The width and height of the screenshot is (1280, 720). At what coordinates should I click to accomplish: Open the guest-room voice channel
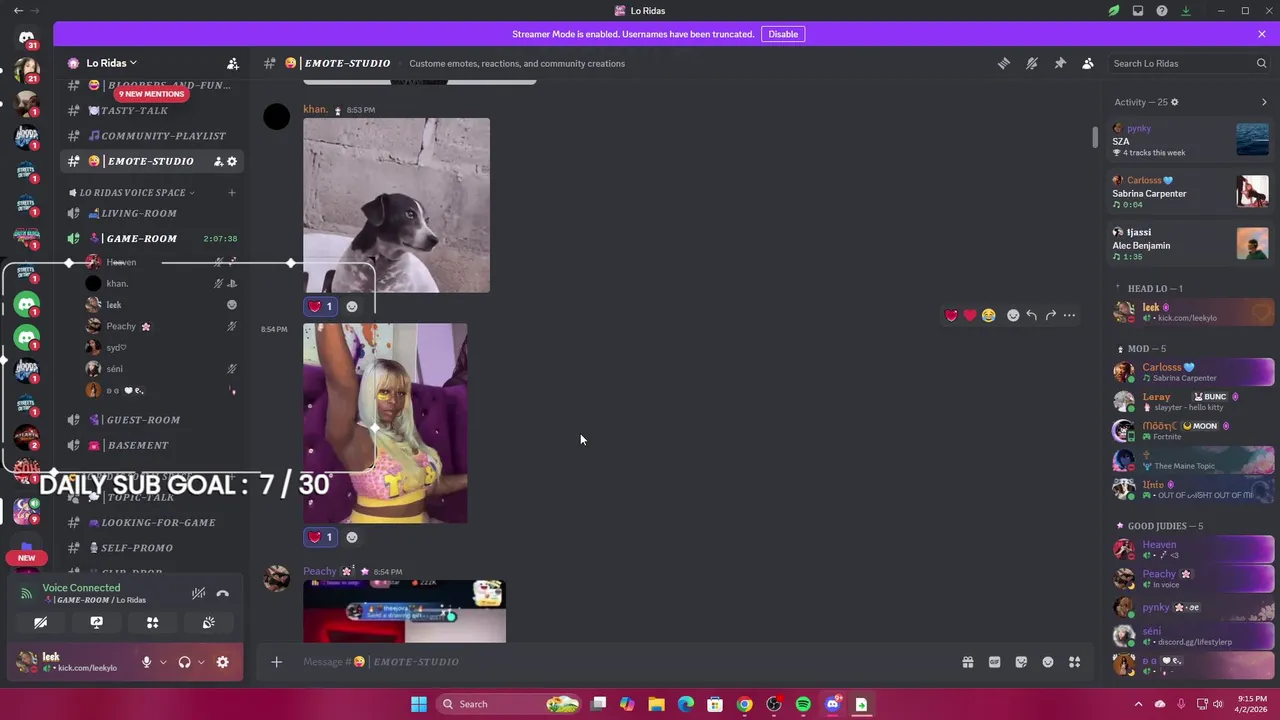[x=143, y=420]
